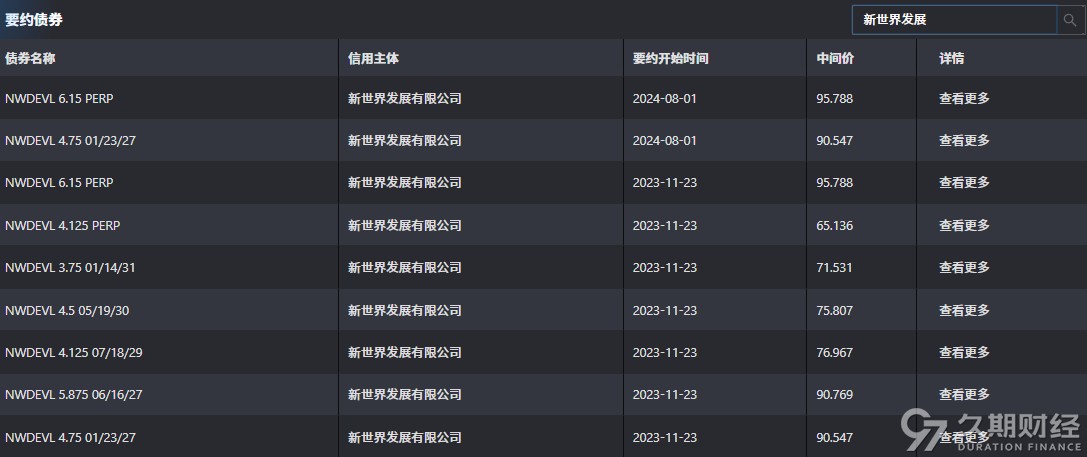This screenshot has width=1087, height=457.
Task: Click 查看更多 on the 2024-08-01 NWDEVL 6.15 PERP row
Action: (x=964, y=98)
